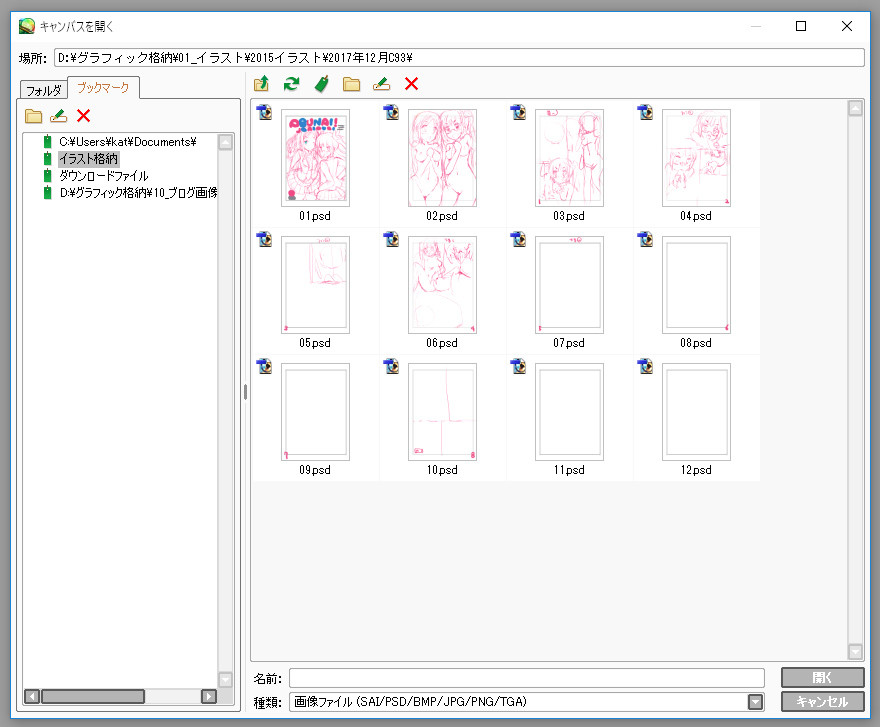Click file type icon of 05.psd
Viewport: 880px width, 727px height.
[x=264, y=239]
